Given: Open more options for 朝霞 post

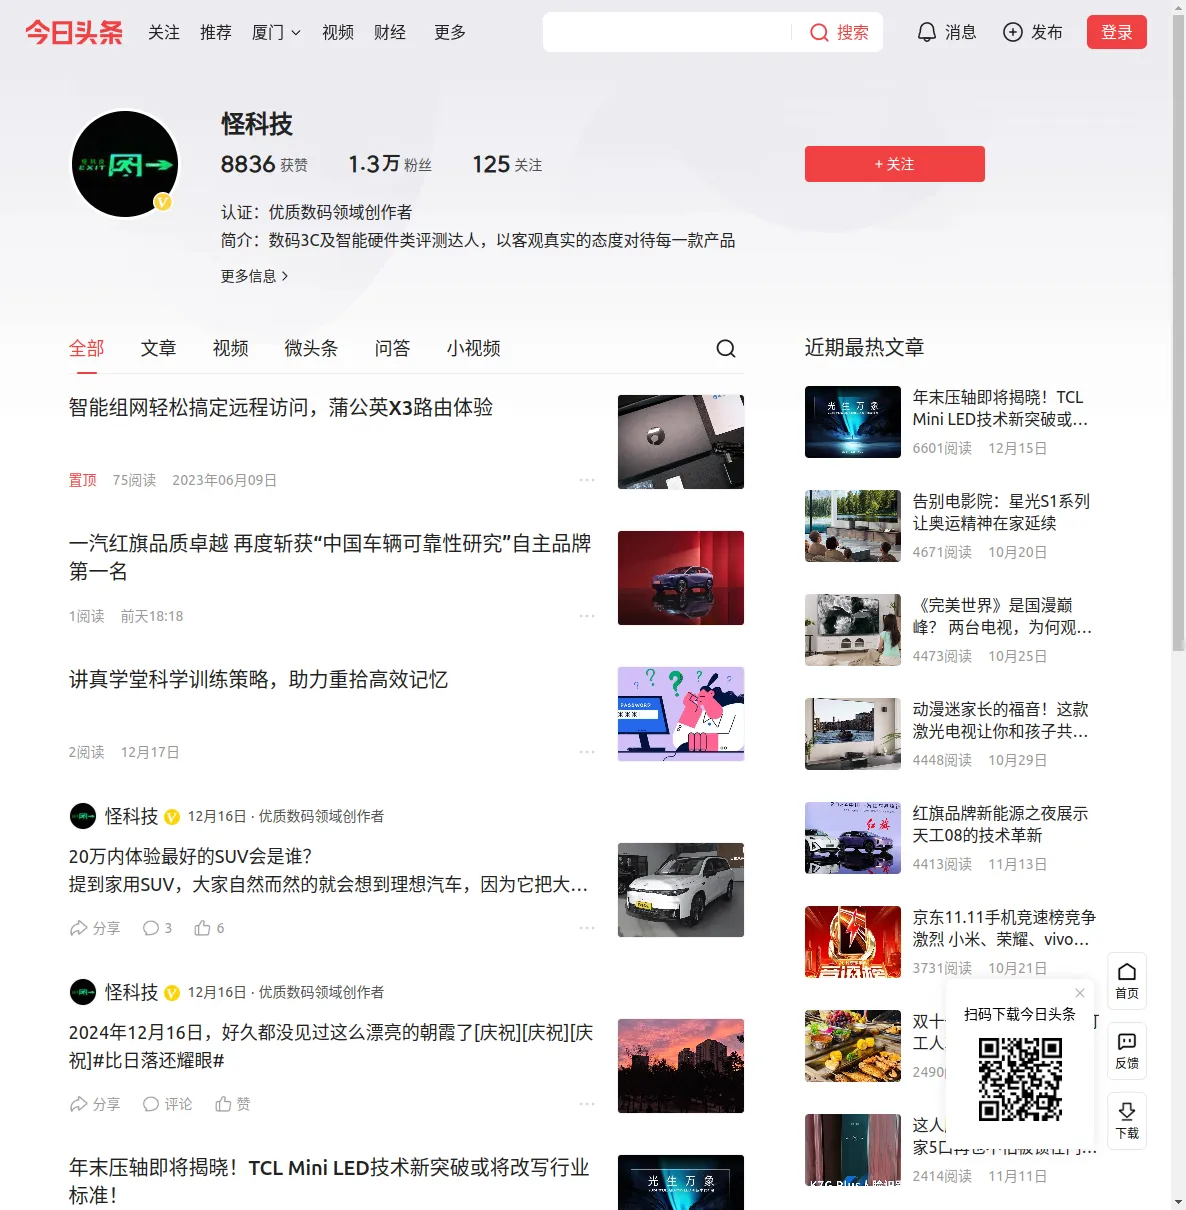Looking at the screenshot, I should 587,1104.
